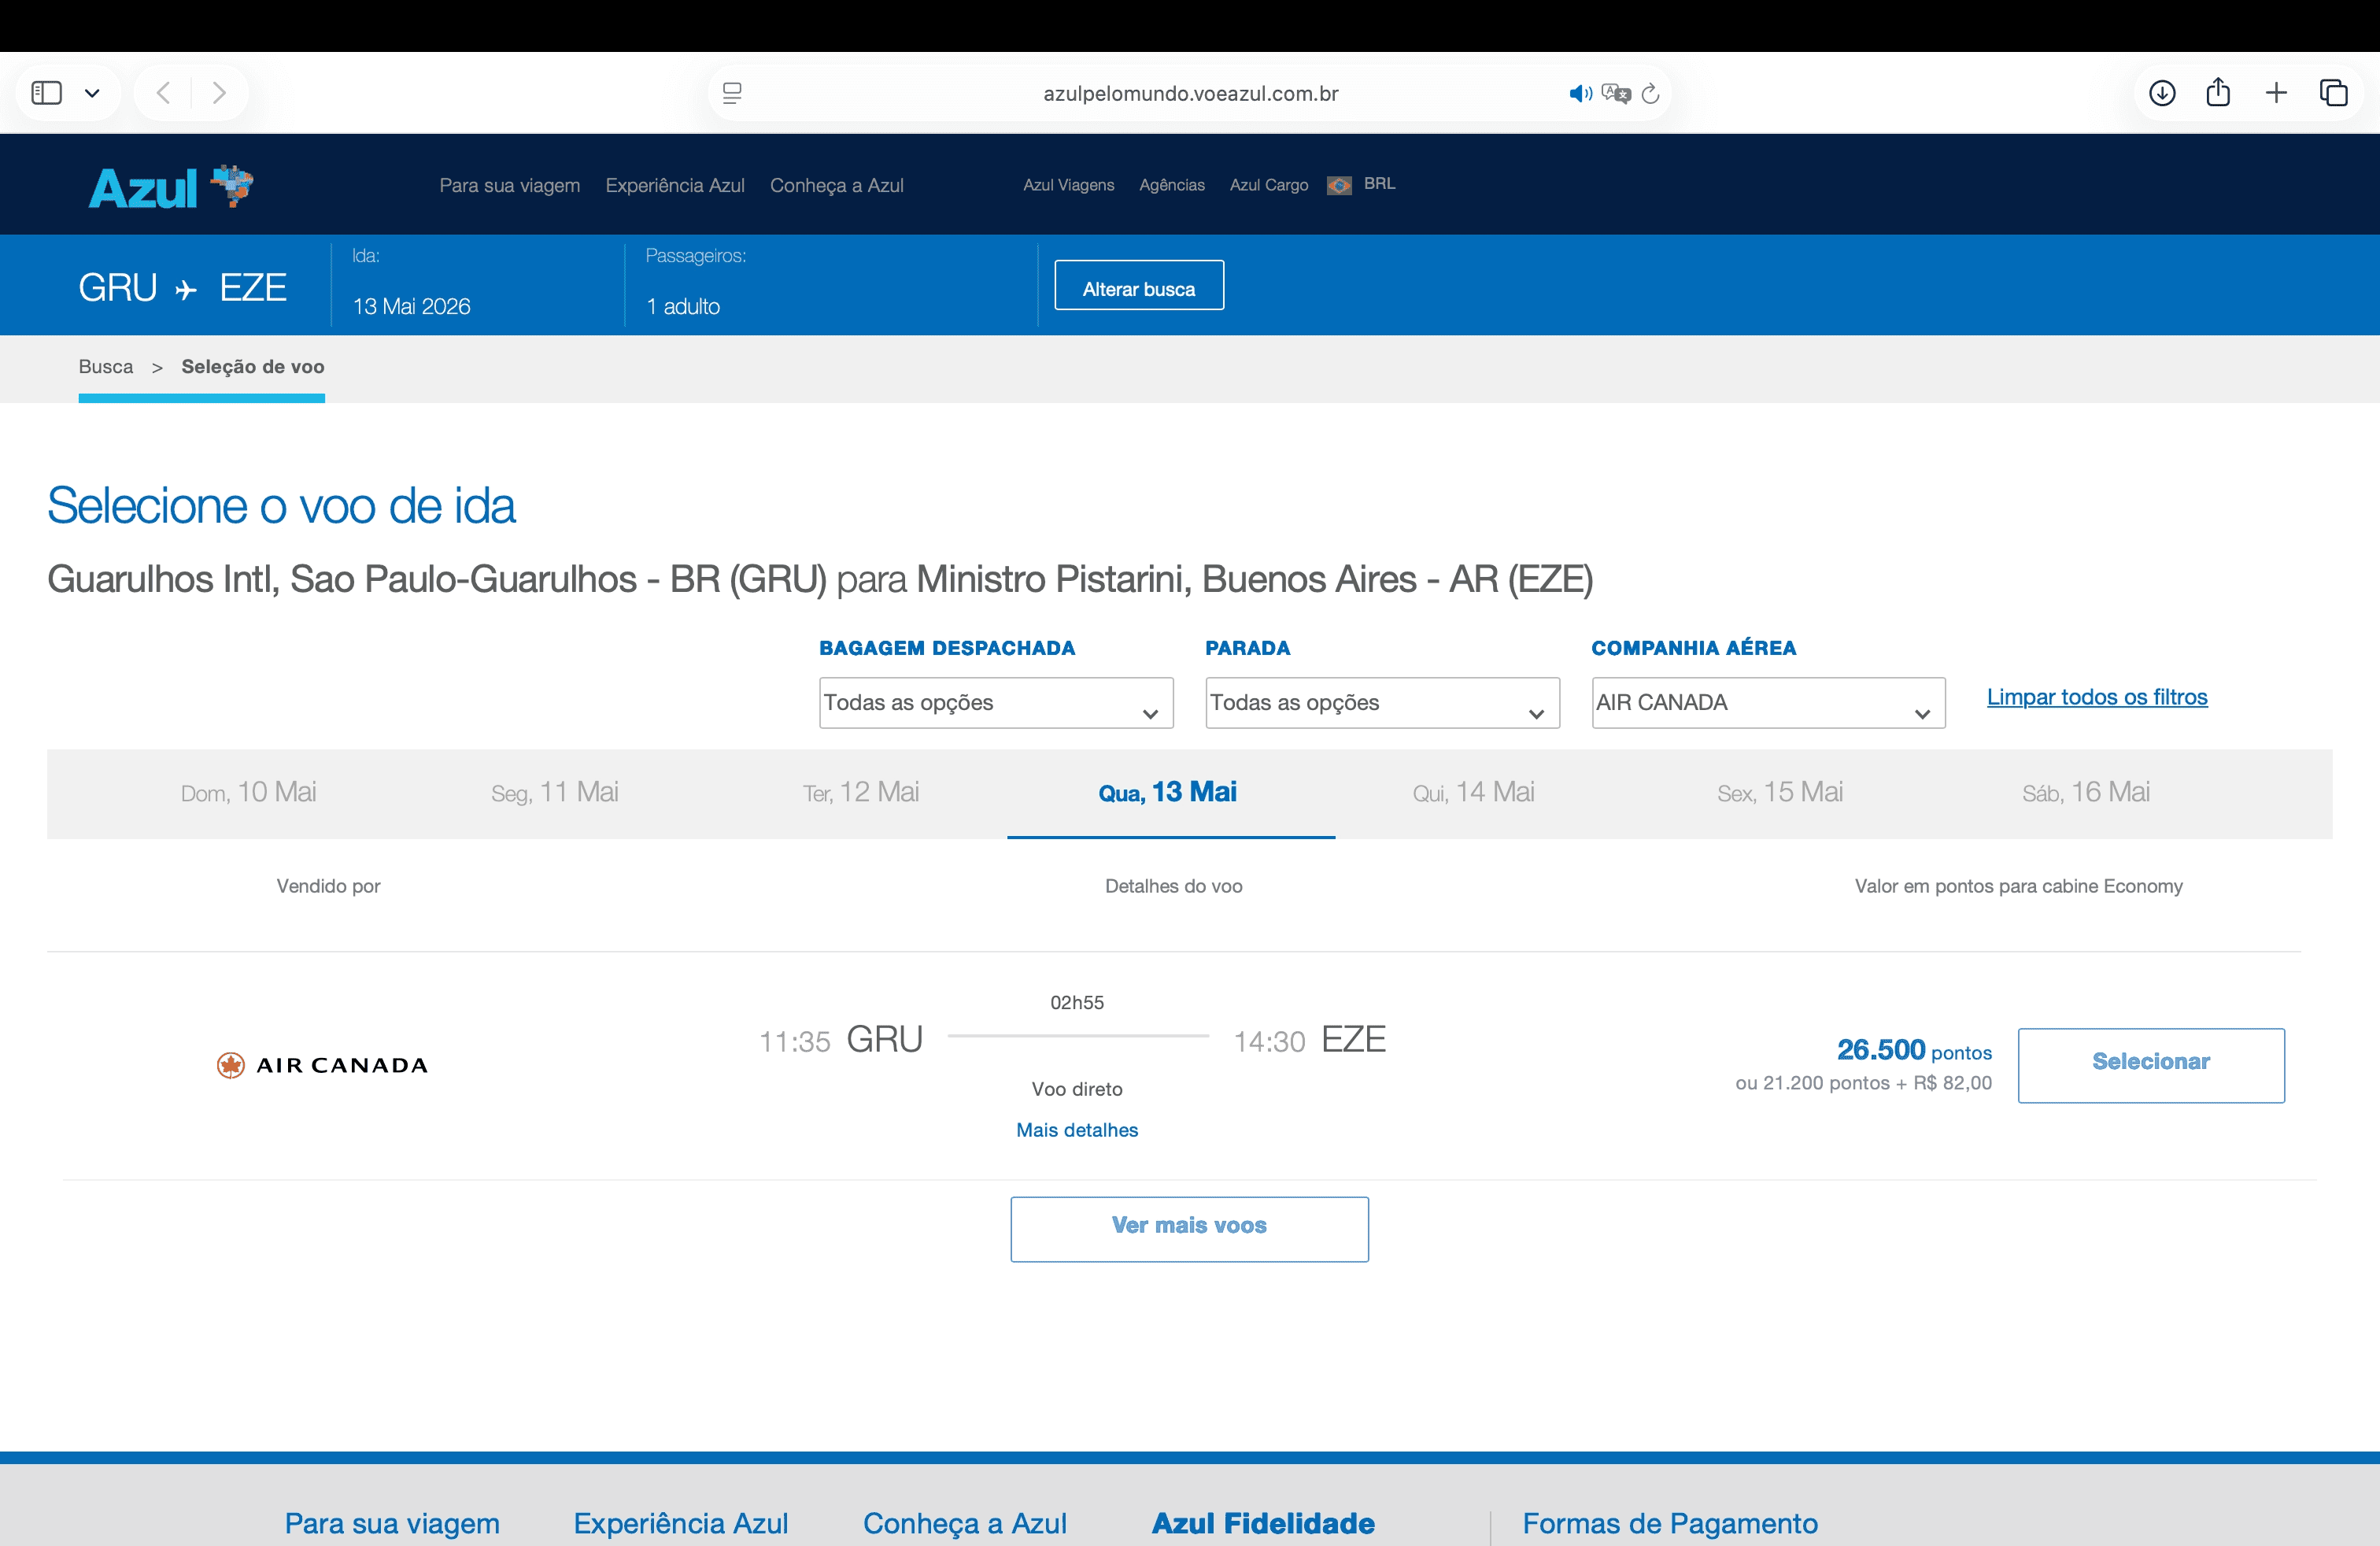Viewport: 2380px width, 1546px height.
Task: Open a new tab with plus icon
Action: tap(2276, 93)
